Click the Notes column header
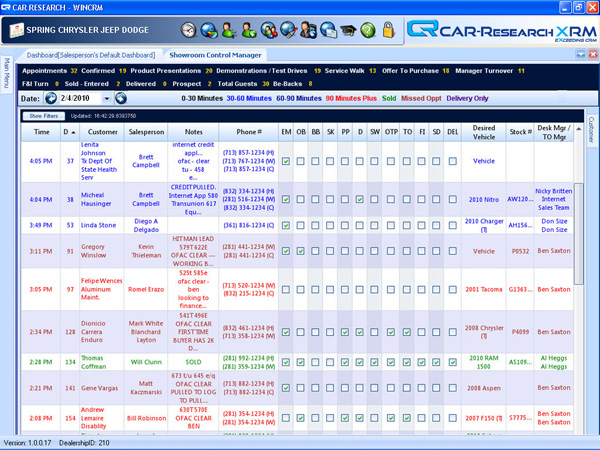This screenshot has height=450, width=600. click(x=193, y=132)
